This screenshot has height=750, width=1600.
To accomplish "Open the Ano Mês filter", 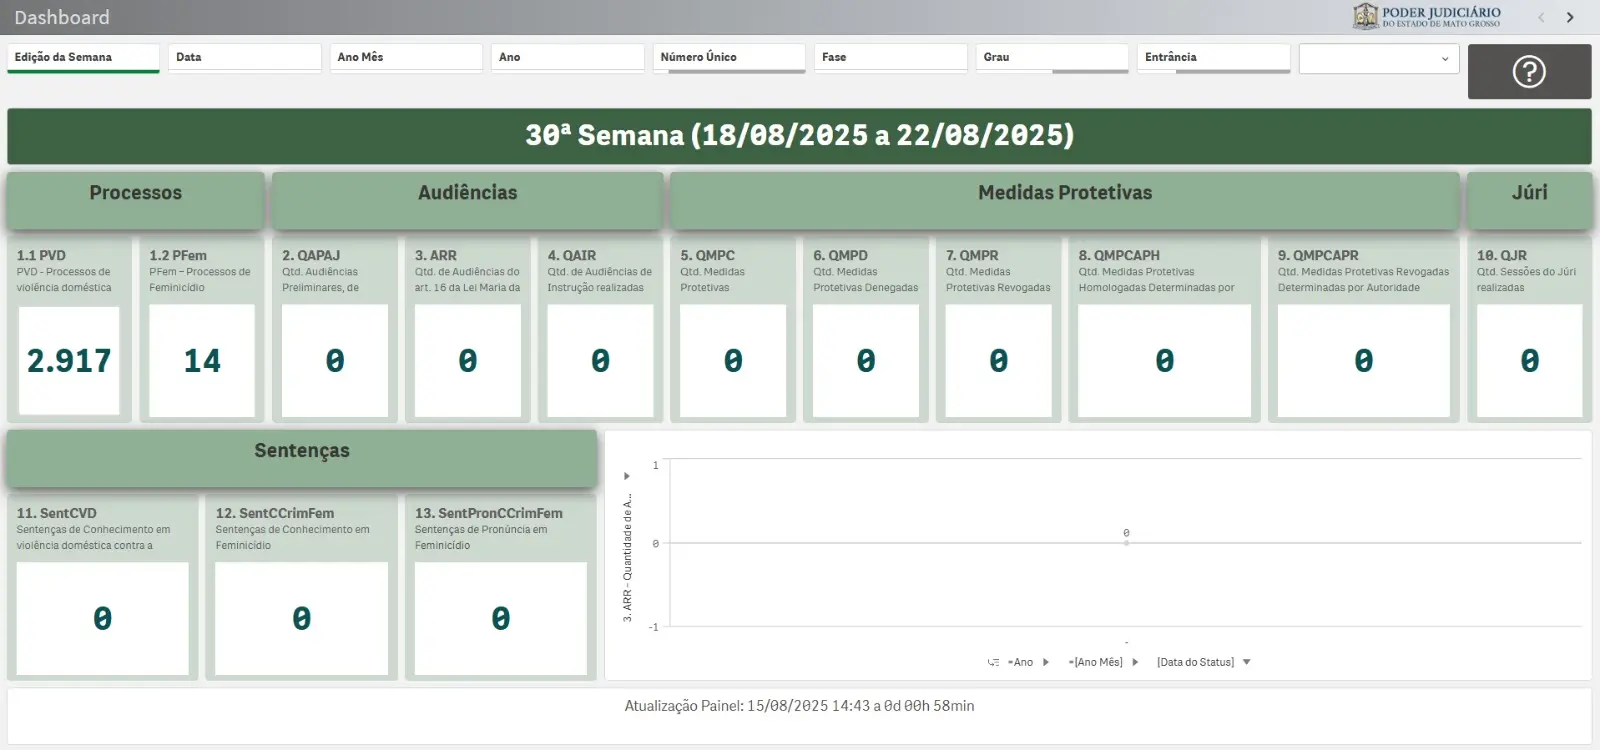I will tap(405, 58).
